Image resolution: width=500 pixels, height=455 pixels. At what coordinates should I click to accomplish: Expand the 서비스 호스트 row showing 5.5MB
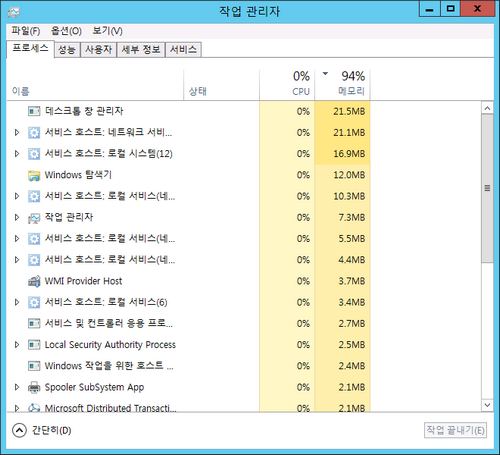pos(17,239)
